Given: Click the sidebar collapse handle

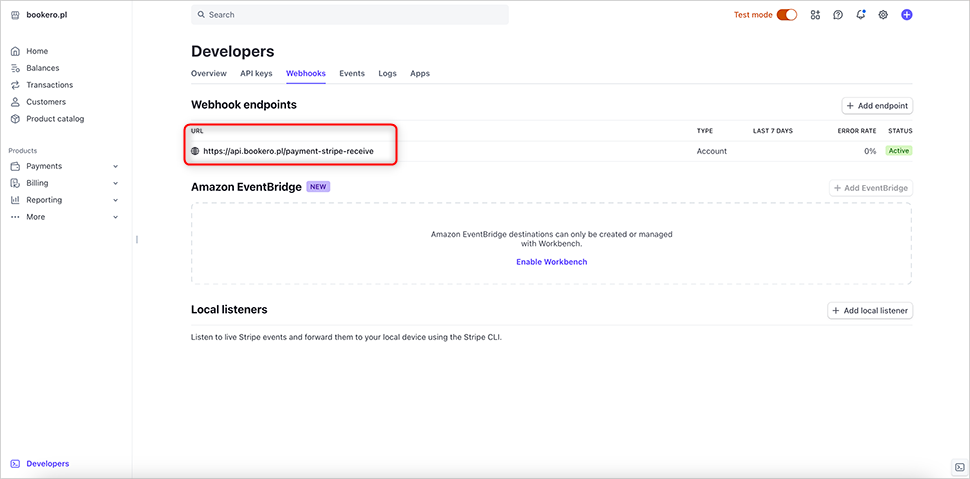Looking at the screenshot, I should coord(137,240).
